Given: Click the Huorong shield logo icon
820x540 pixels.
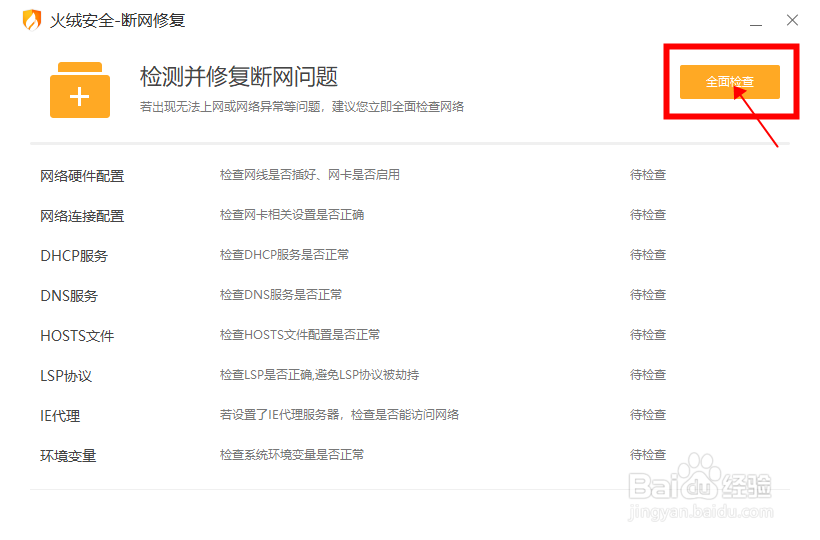Looking at the screenshot, I should click(x=32, y=20).
